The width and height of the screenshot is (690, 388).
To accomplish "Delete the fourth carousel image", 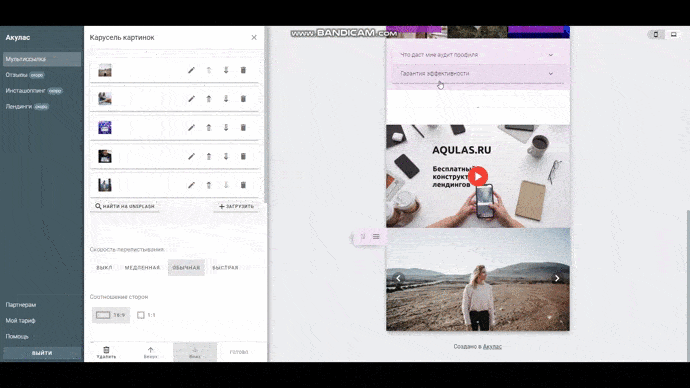I will (243, 156).
